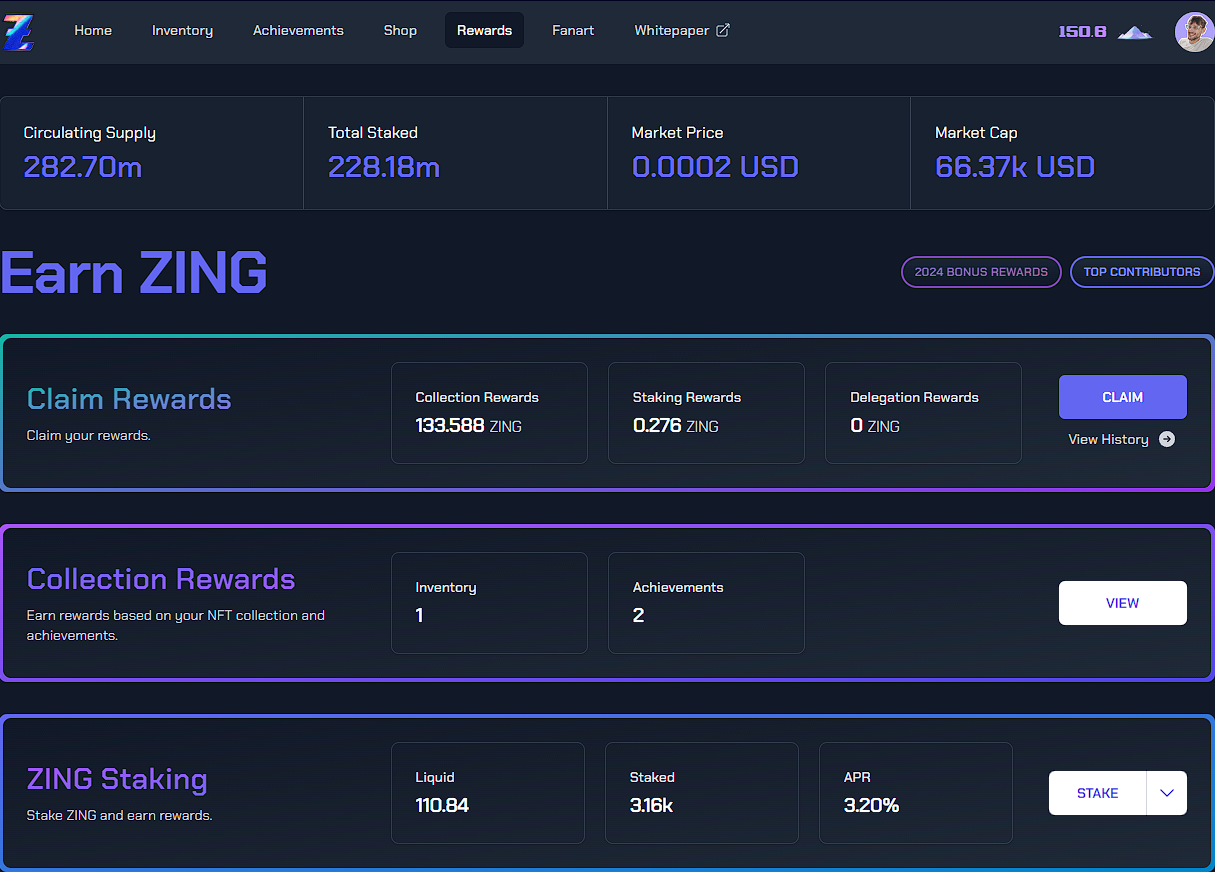
Task: Select the Rewards tab
Action: coord(484,30)
